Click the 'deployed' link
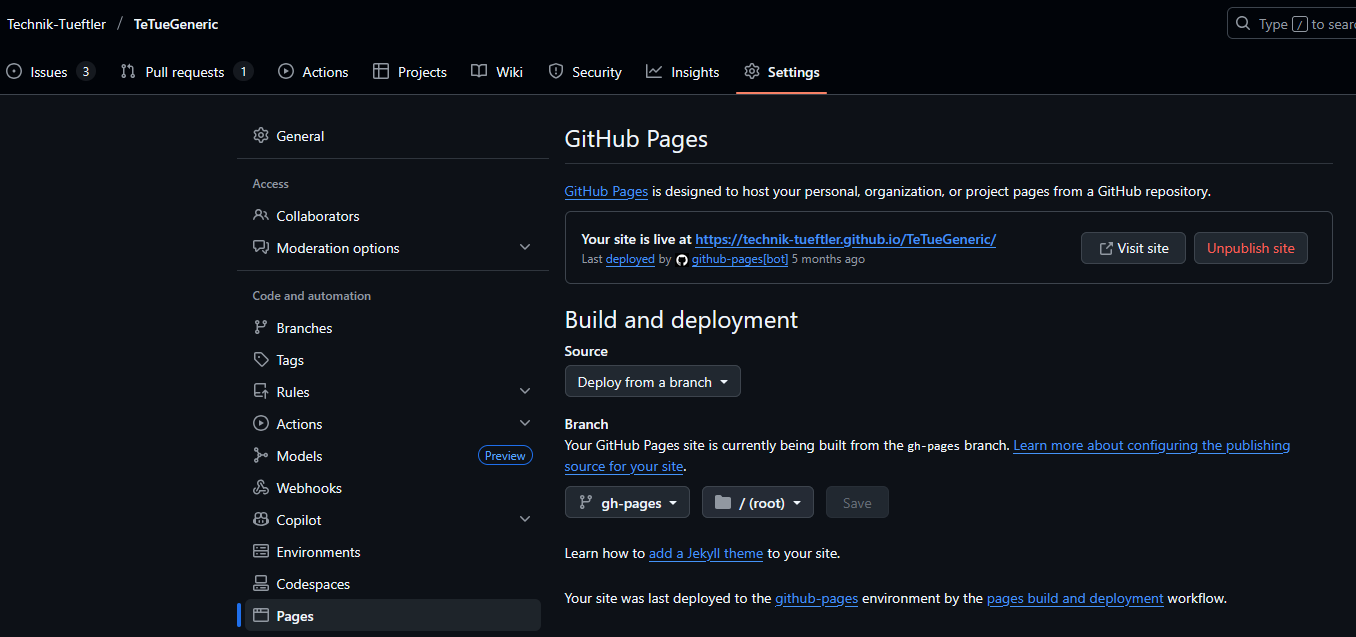Image resolution: width=1356 pixels, height=637 pixels. click(x=630, y=259)
